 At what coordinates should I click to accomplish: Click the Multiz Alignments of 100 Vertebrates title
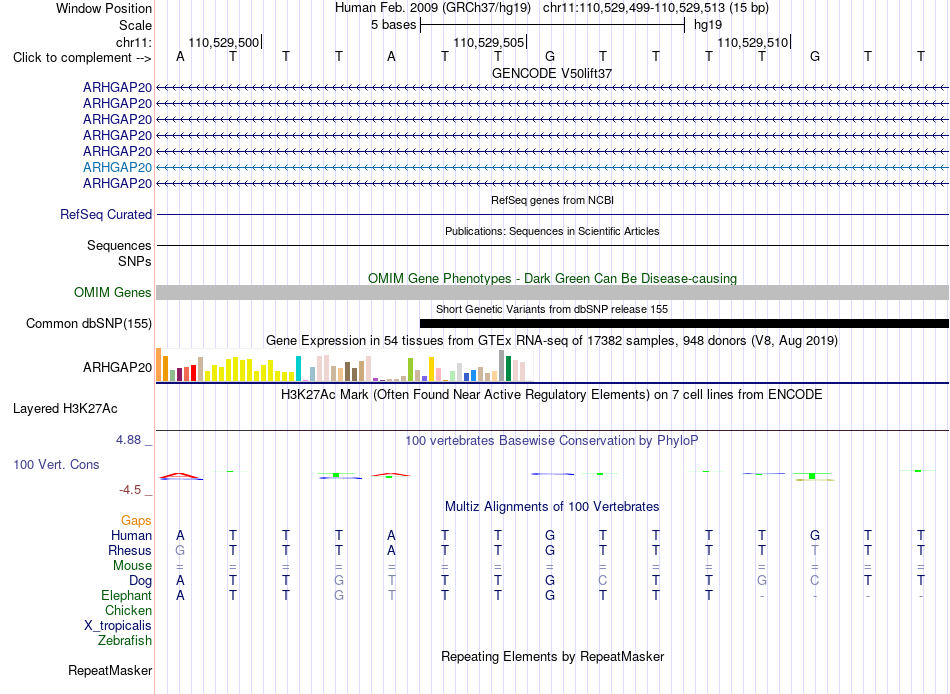click(x=552, y=507)
